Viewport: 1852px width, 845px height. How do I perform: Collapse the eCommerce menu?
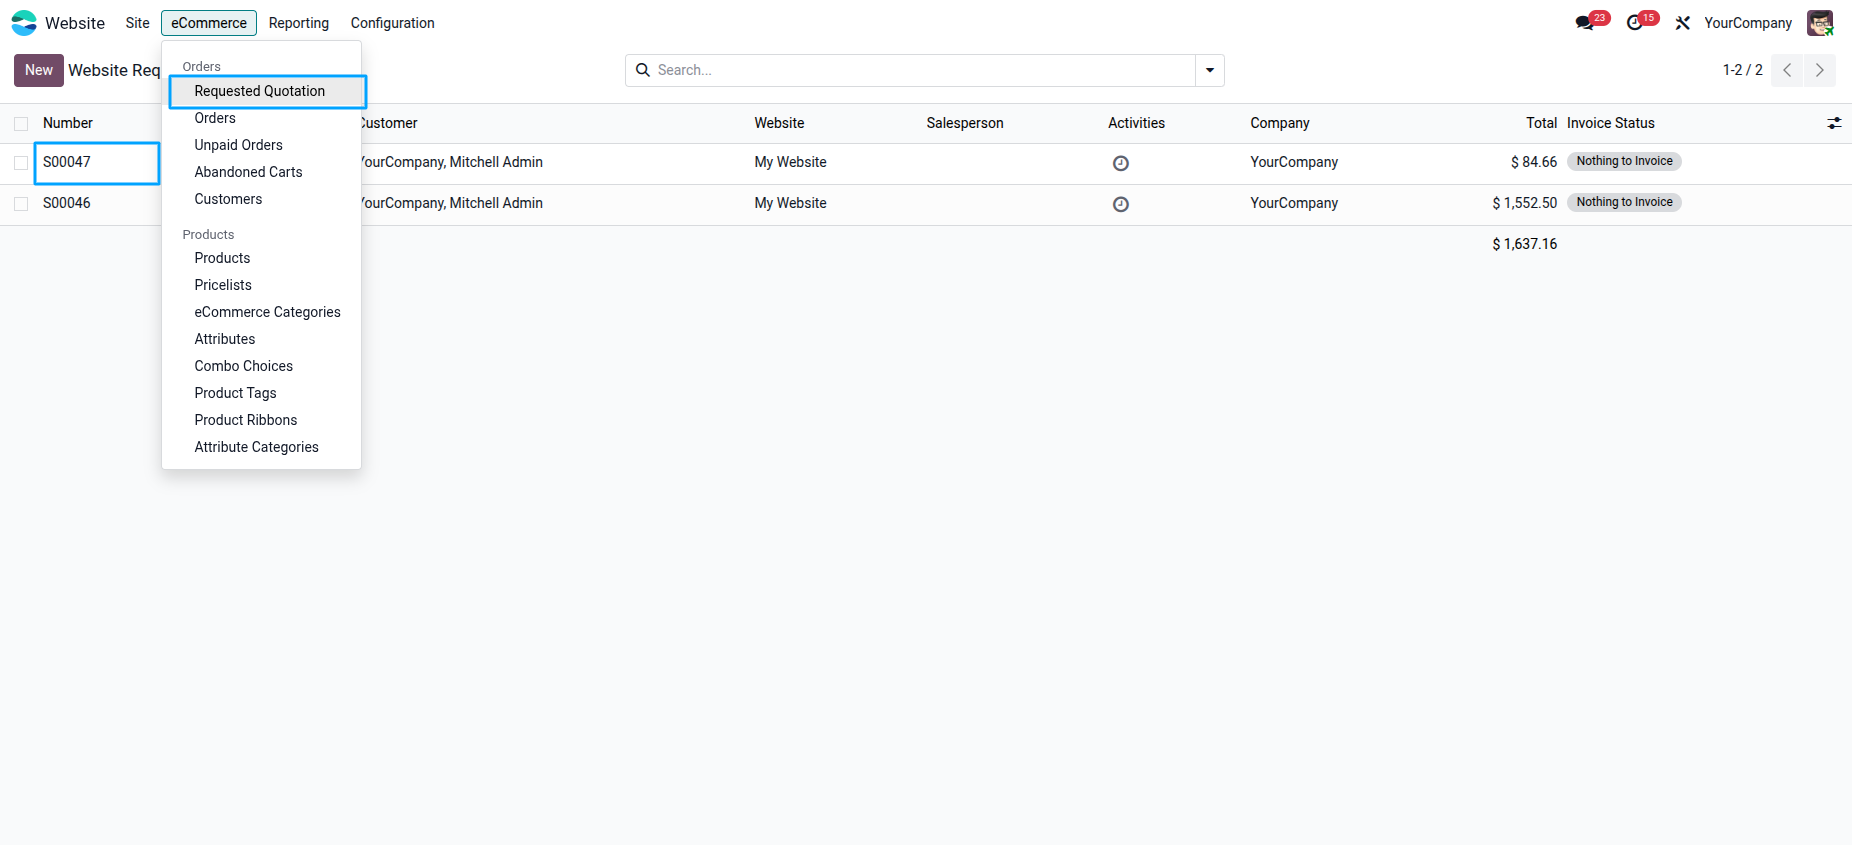[x=208, y=23]
